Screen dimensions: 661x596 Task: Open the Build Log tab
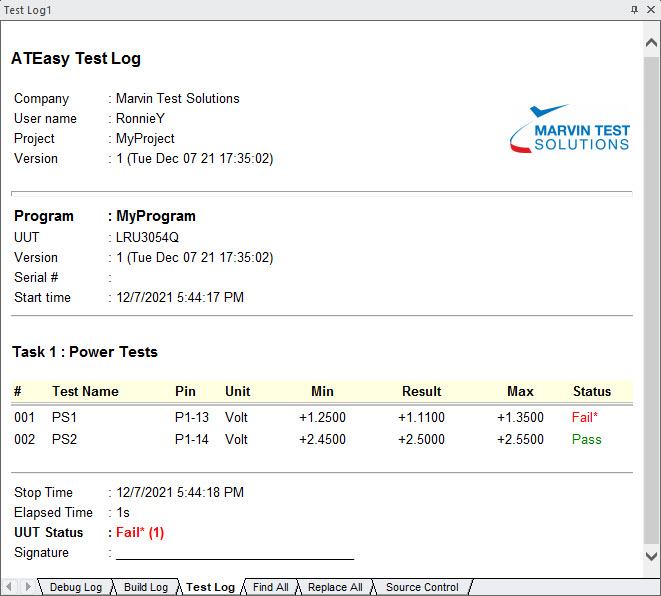point(145,587)
